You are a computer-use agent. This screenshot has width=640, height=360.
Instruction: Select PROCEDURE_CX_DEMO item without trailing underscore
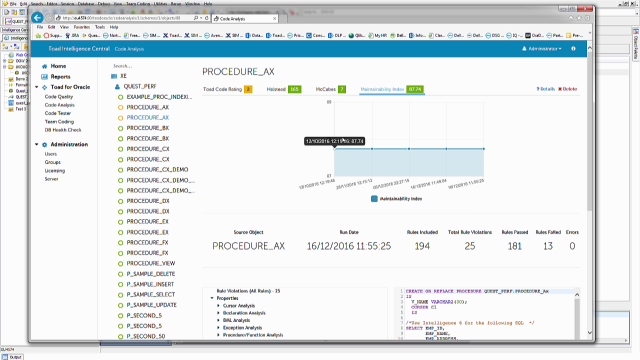tap(157, 169)
